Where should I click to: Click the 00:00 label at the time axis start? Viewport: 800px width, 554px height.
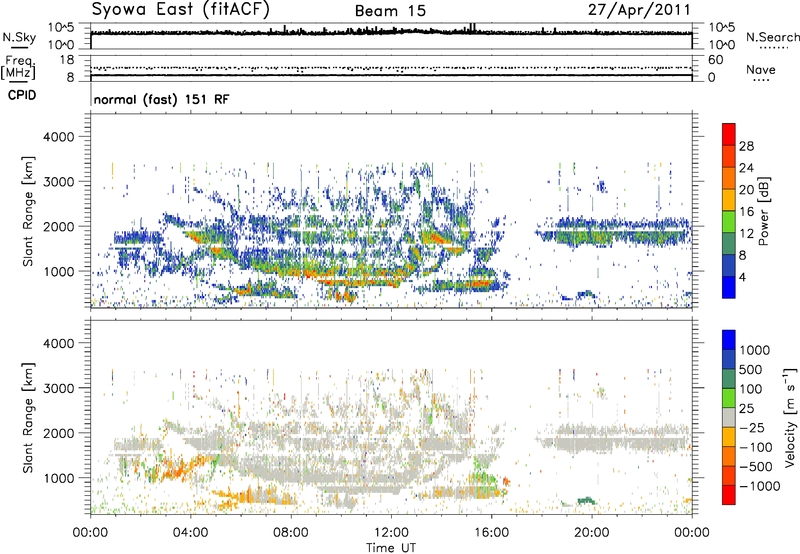tap(90, 533)
